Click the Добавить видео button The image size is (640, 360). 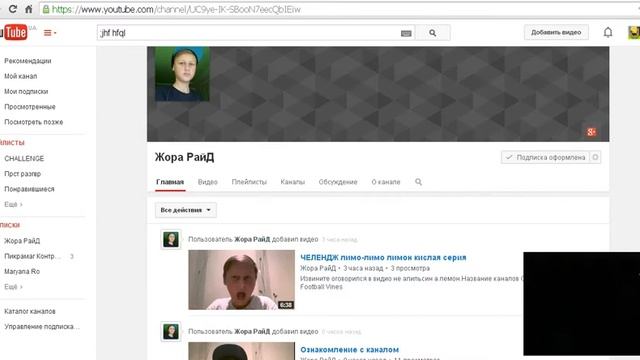click(x=556, y=32)
